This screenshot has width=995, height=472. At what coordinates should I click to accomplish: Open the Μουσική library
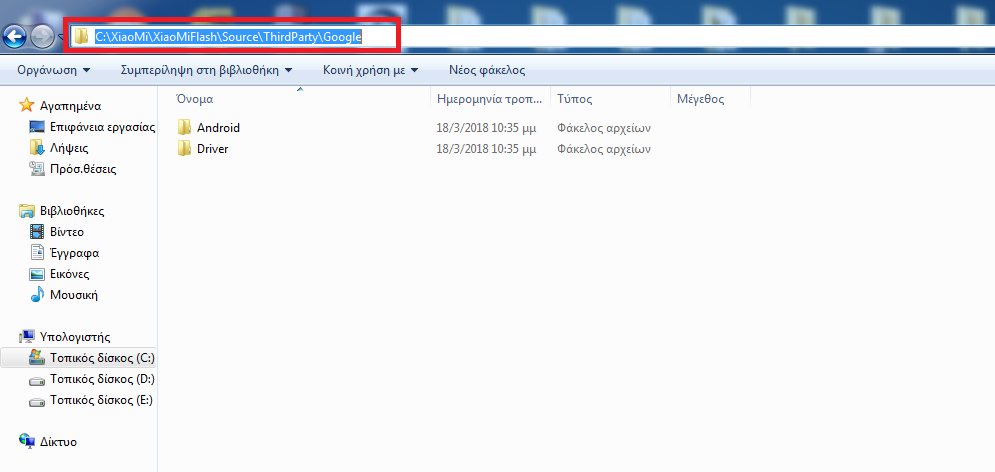point(74,296)
